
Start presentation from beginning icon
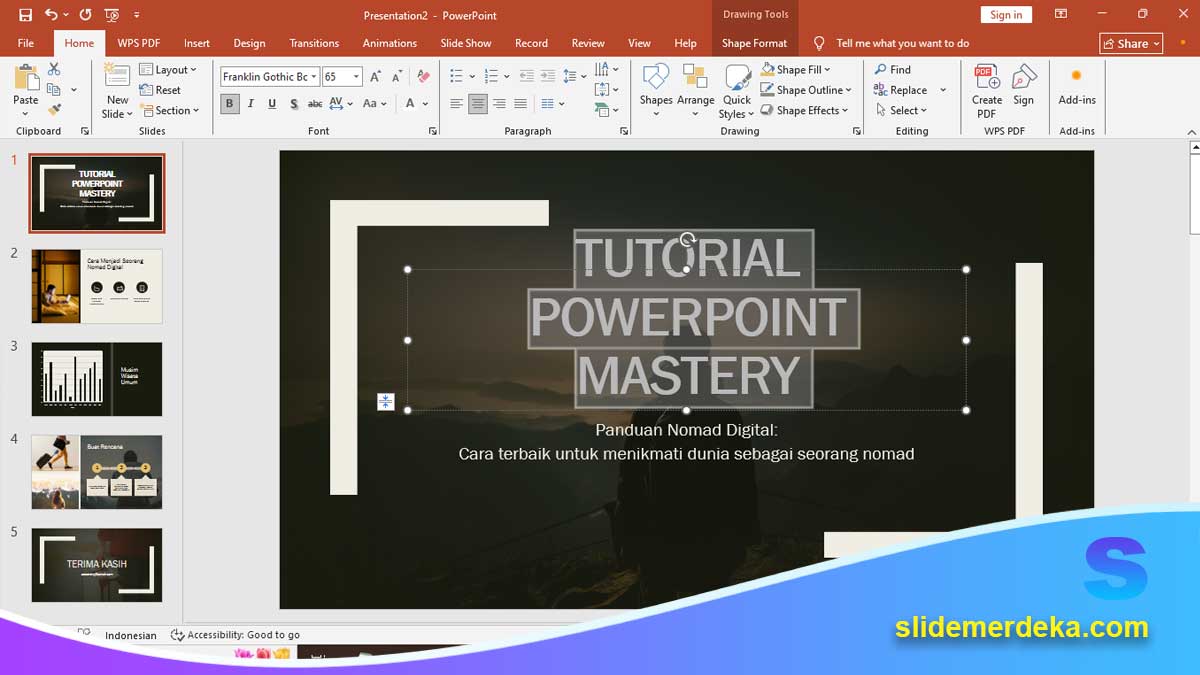[111, 15]
